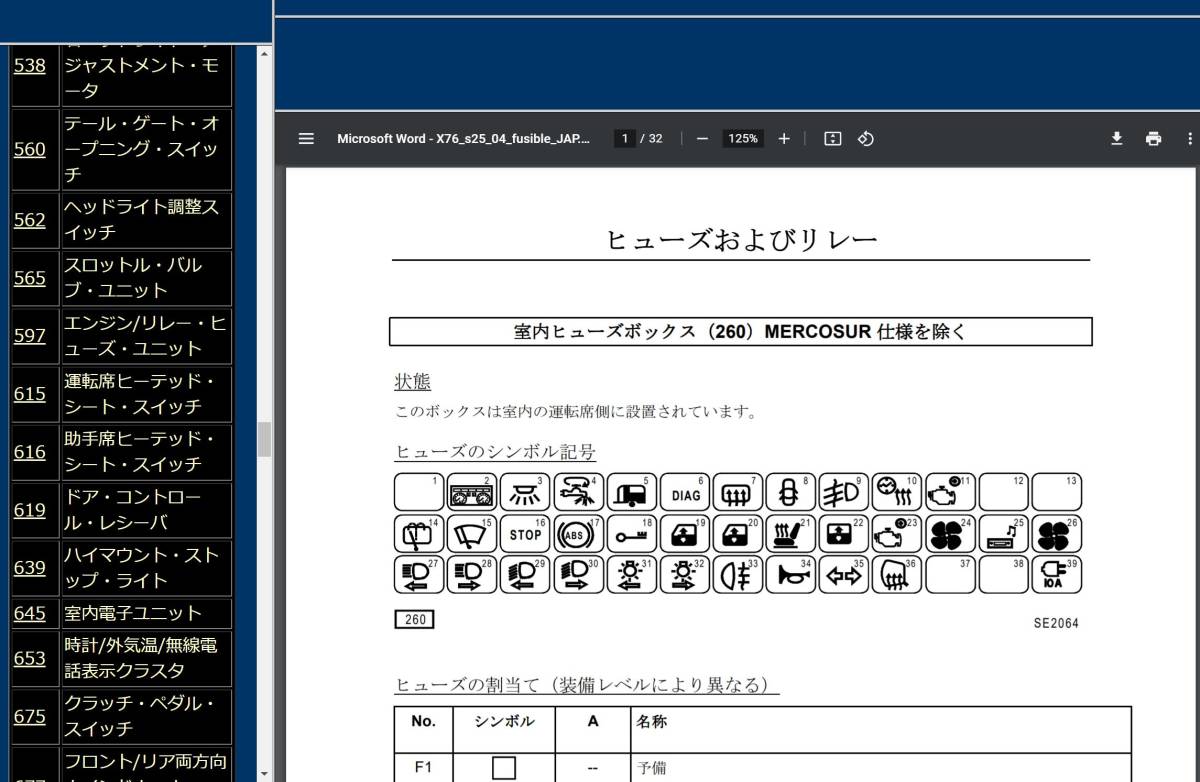Open link 675 for clutch pedal switch
Image resolution: width=1200 pixels, height=782 pixels.
pyautogui.click(x=30, y=716)
